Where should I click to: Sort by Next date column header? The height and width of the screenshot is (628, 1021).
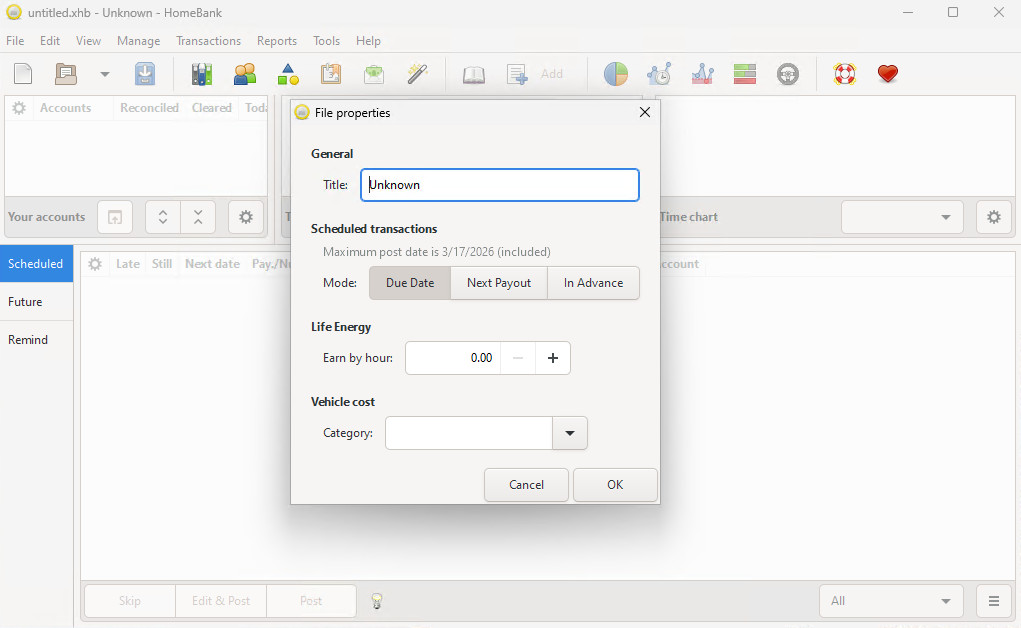pos(212,264)
